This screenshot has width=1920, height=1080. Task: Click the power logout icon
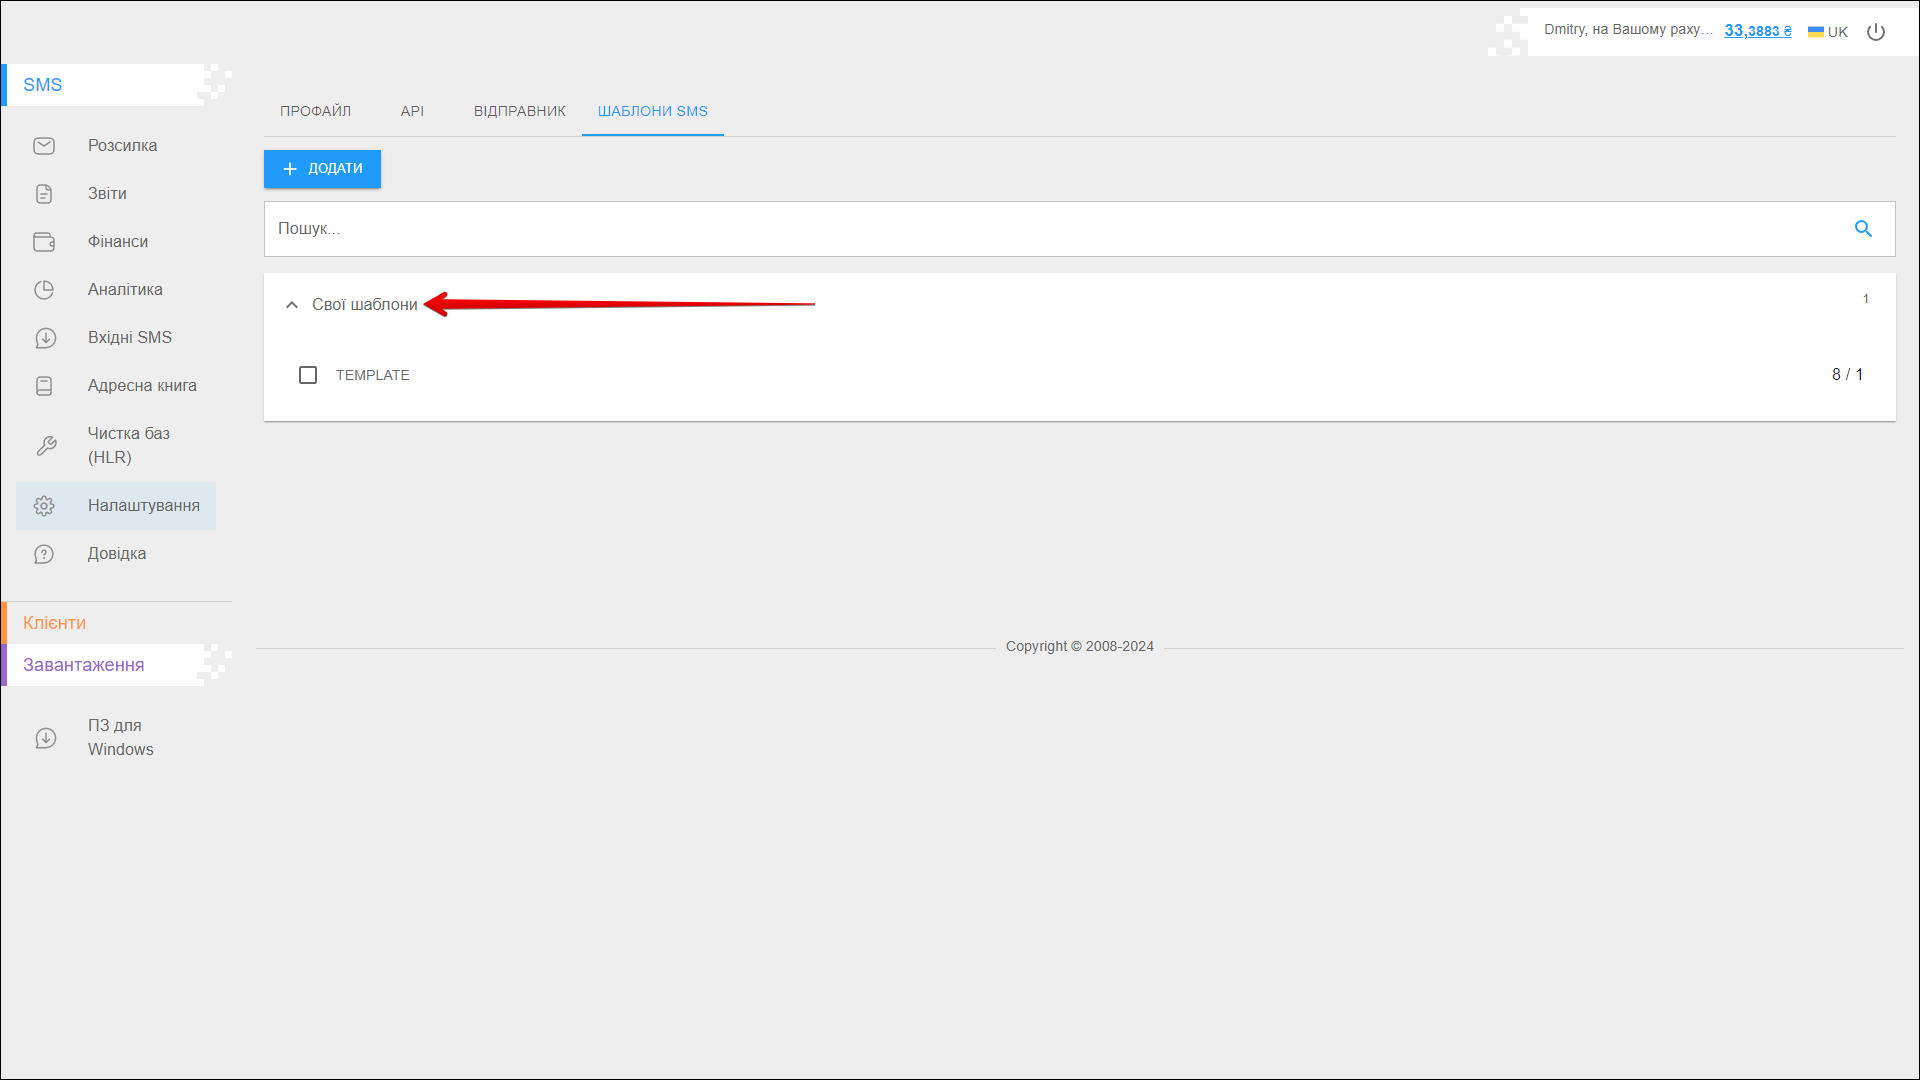pyautogui.click(x=1876, y=32)
